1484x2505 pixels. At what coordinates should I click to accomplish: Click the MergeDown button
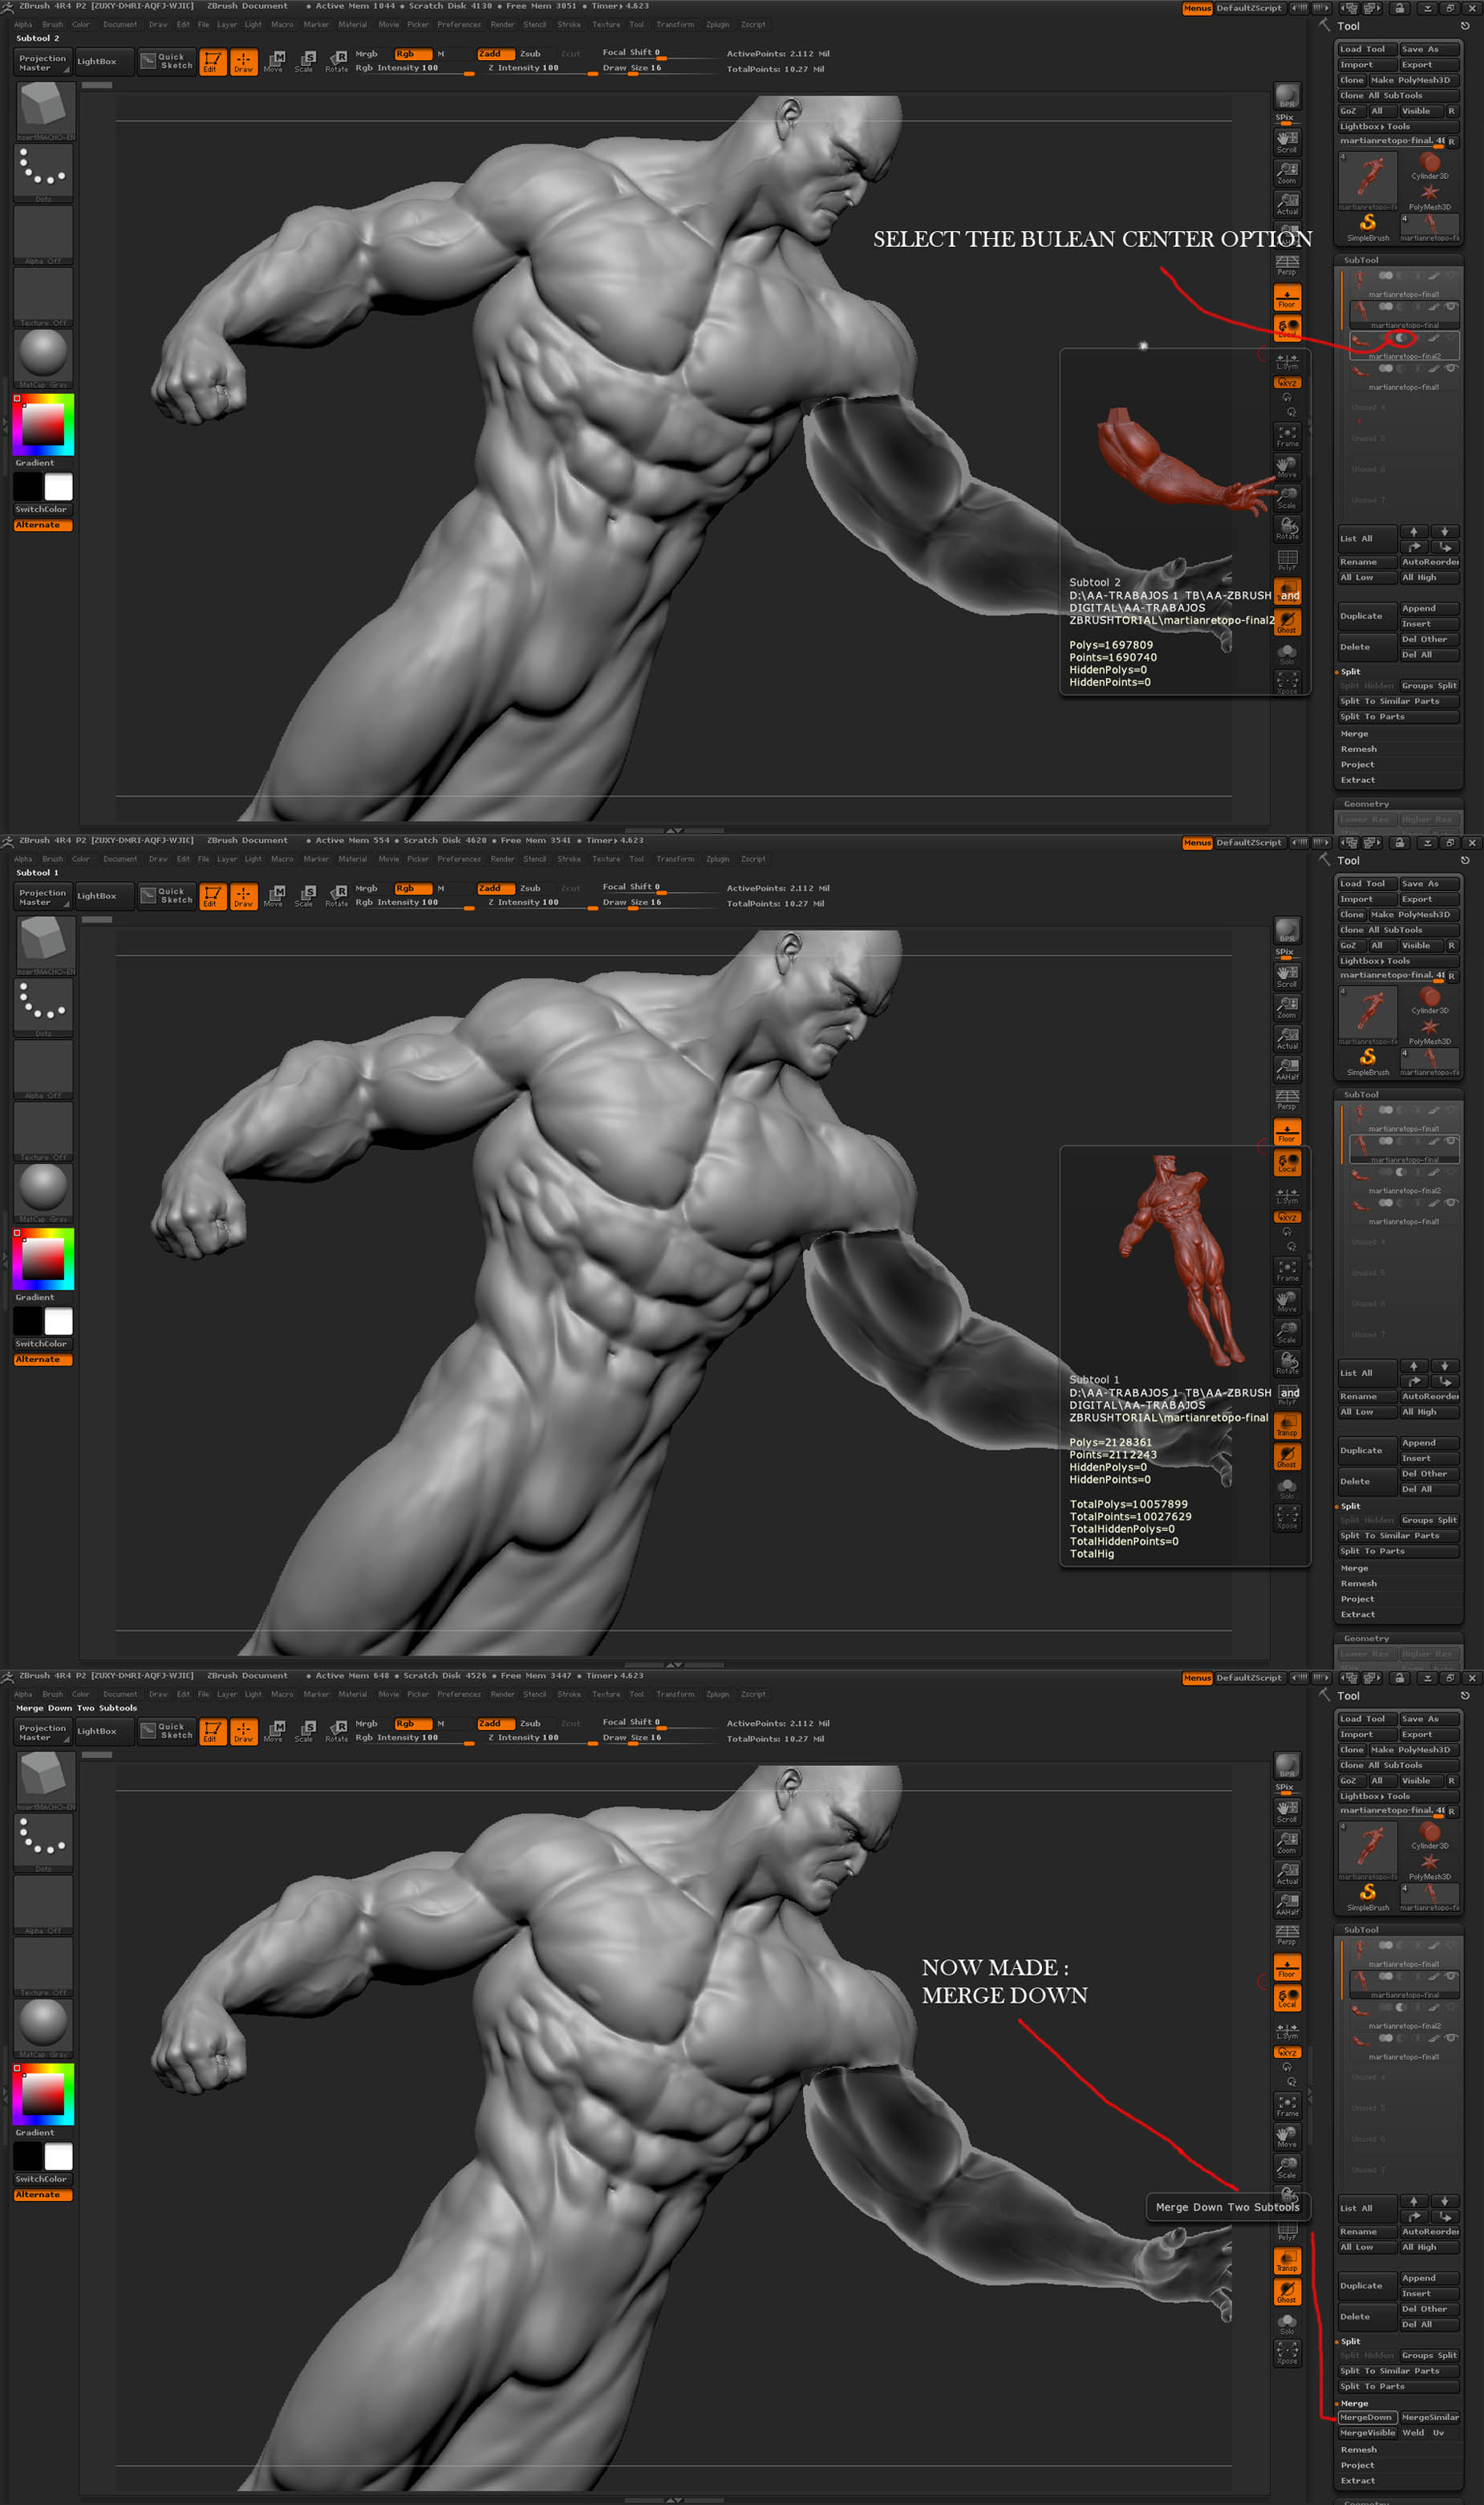tap(1366, 2418)
